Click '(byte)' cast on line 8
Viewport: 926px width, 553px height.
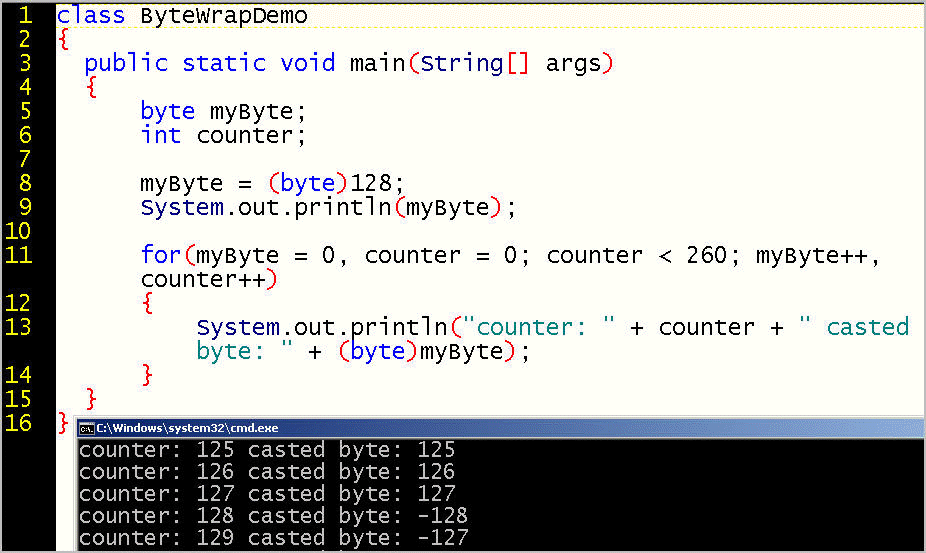coord(308,184)
